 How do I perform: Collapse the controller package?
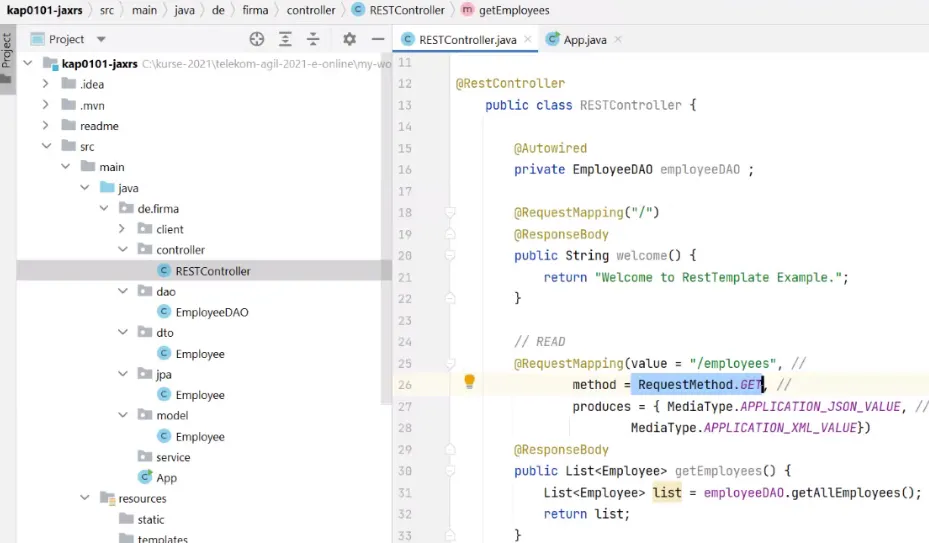pos(123,250)
